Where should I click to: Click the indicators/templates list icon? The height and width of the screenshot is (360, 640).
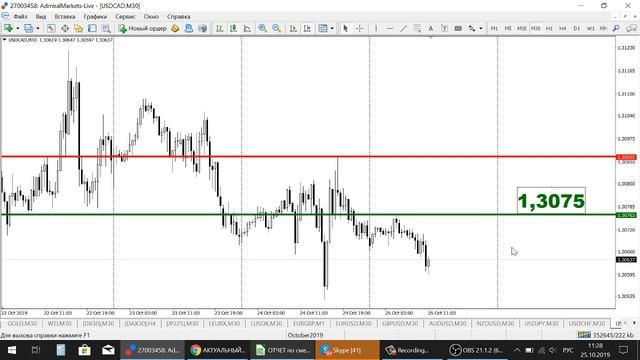[323, 28]
